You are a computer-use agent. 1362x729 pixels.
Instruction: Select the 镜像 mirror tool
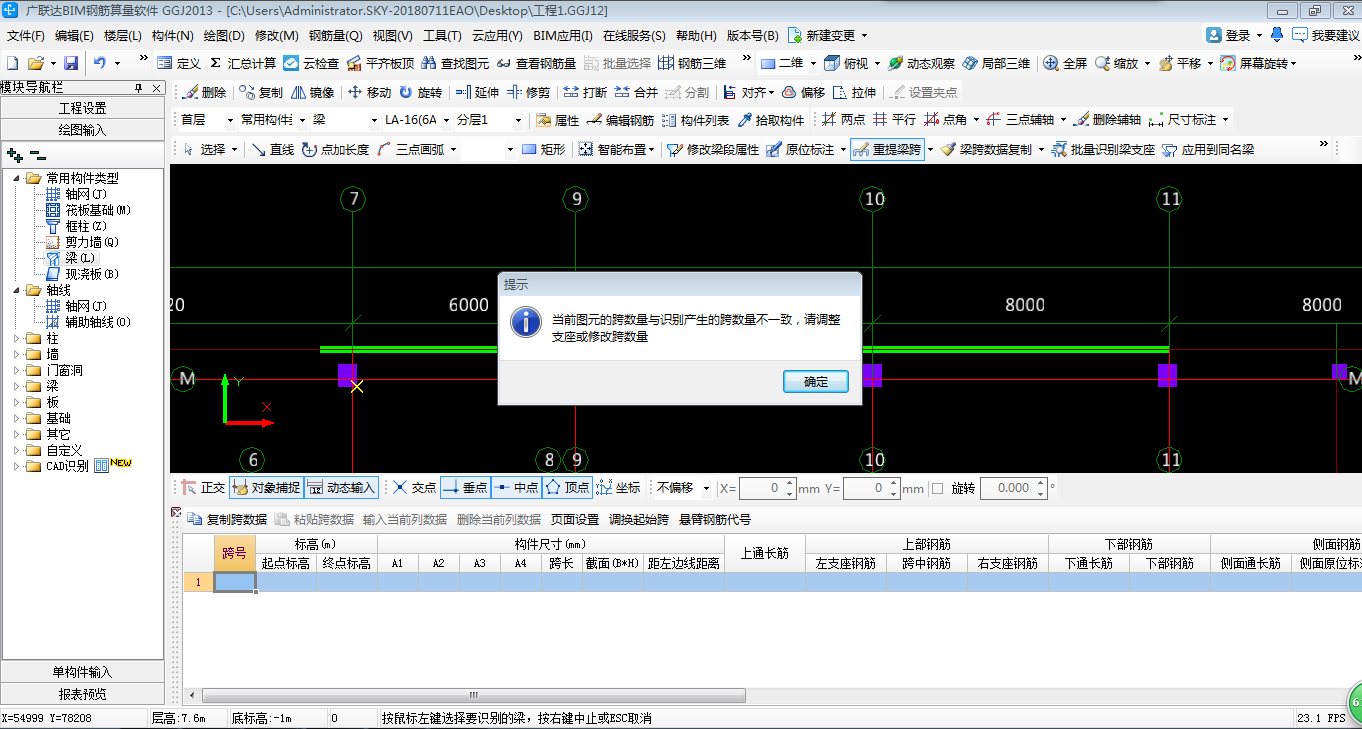[312, 92]
